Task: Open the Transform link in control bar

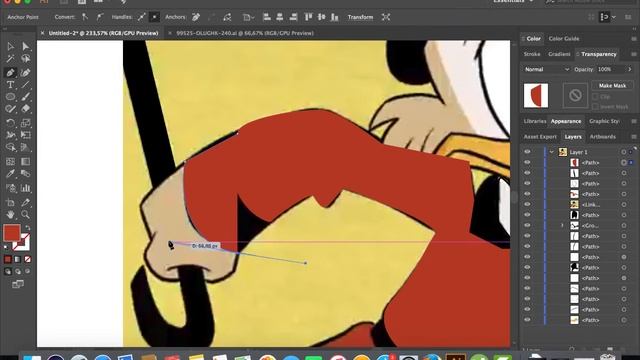Action: coord(360,17)
